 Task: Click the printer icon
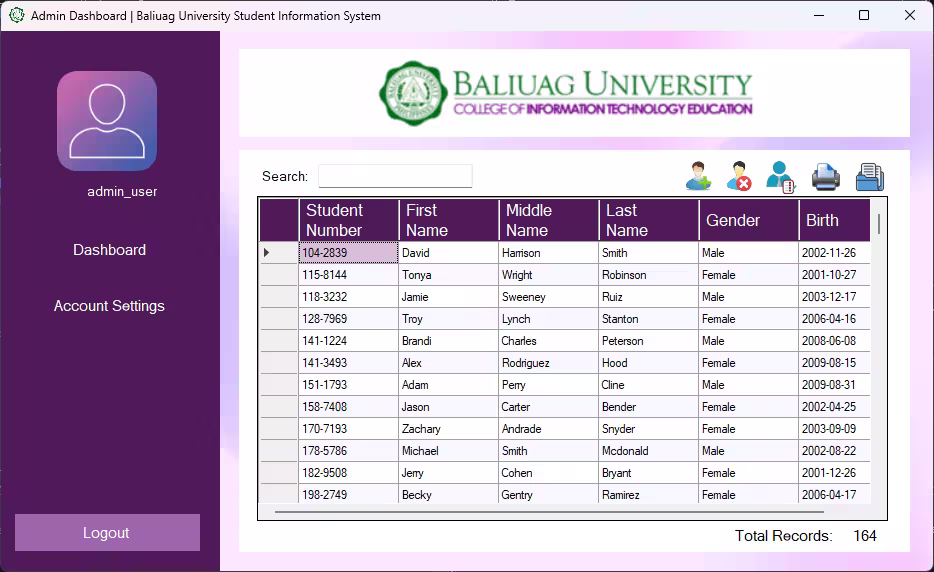pyautogui.click(x=826, y=177)
